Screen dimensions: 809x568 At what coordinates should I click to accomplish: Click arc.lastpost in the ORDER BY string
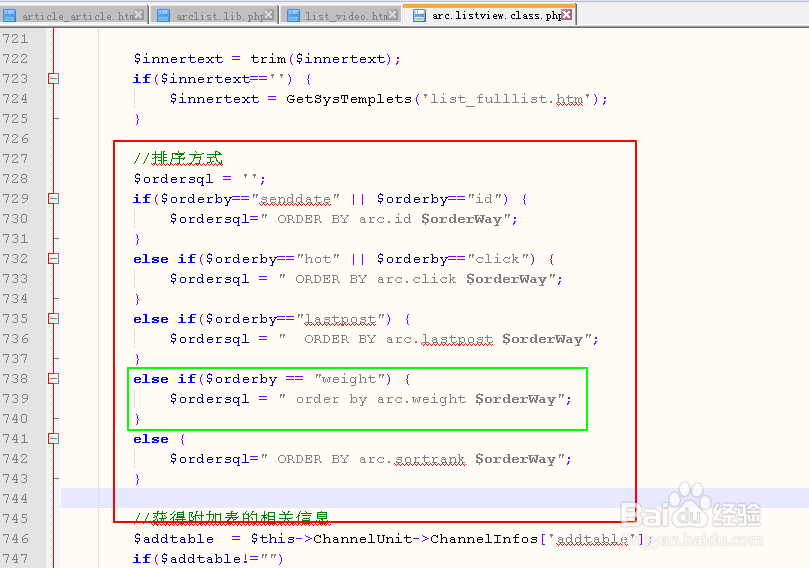point(439,339)
